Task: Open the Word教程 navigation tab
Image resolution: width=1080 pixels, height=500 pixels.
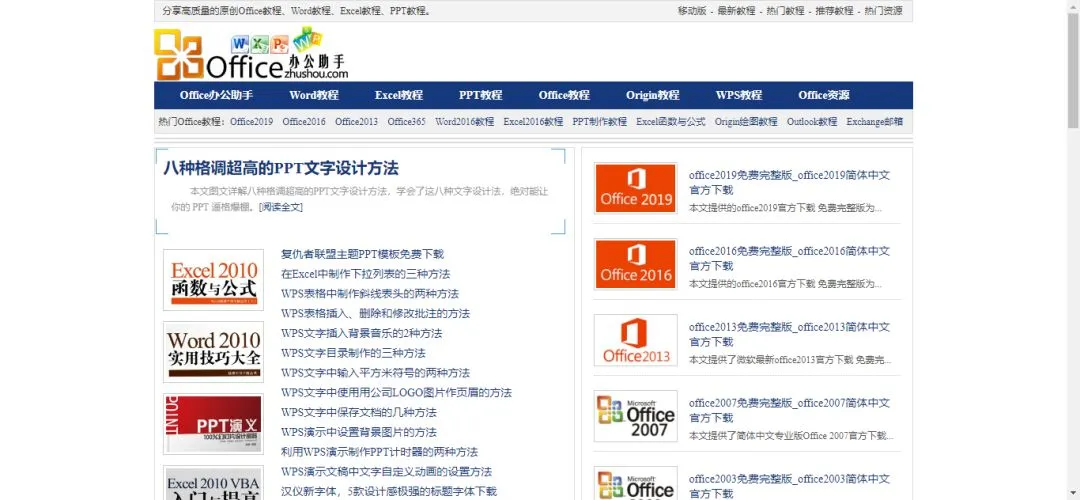Action: coord(314,95)
